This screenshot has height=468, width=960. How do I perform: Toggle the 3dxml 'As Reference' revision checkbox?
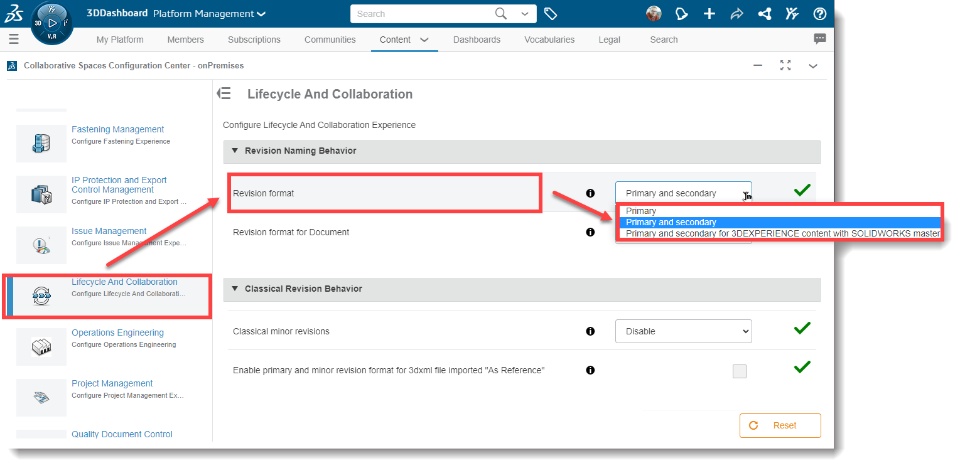(740, 371)
